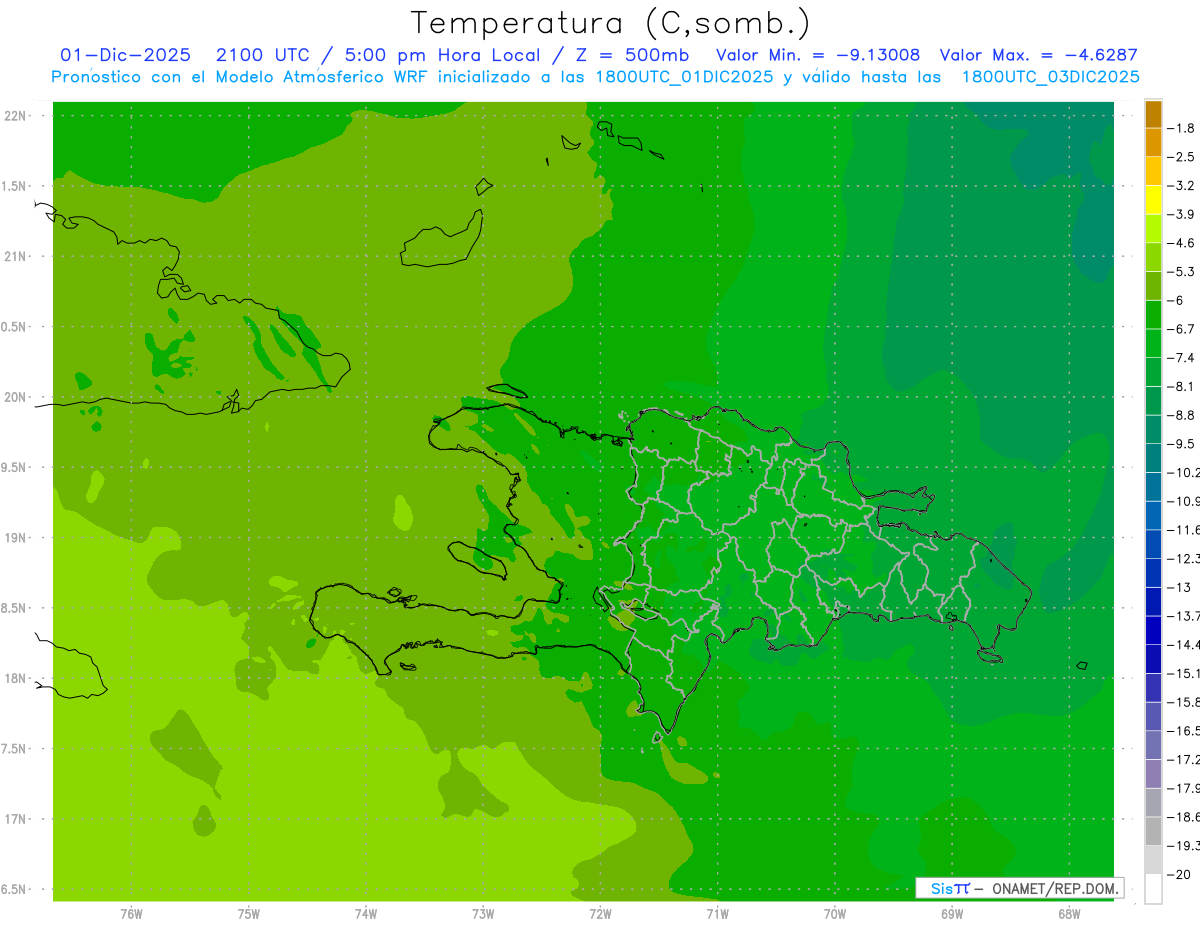Click the '76W' longitude label
This screenshot has width=1200, height=927.
pyautogui.click(x=131, y=914)
